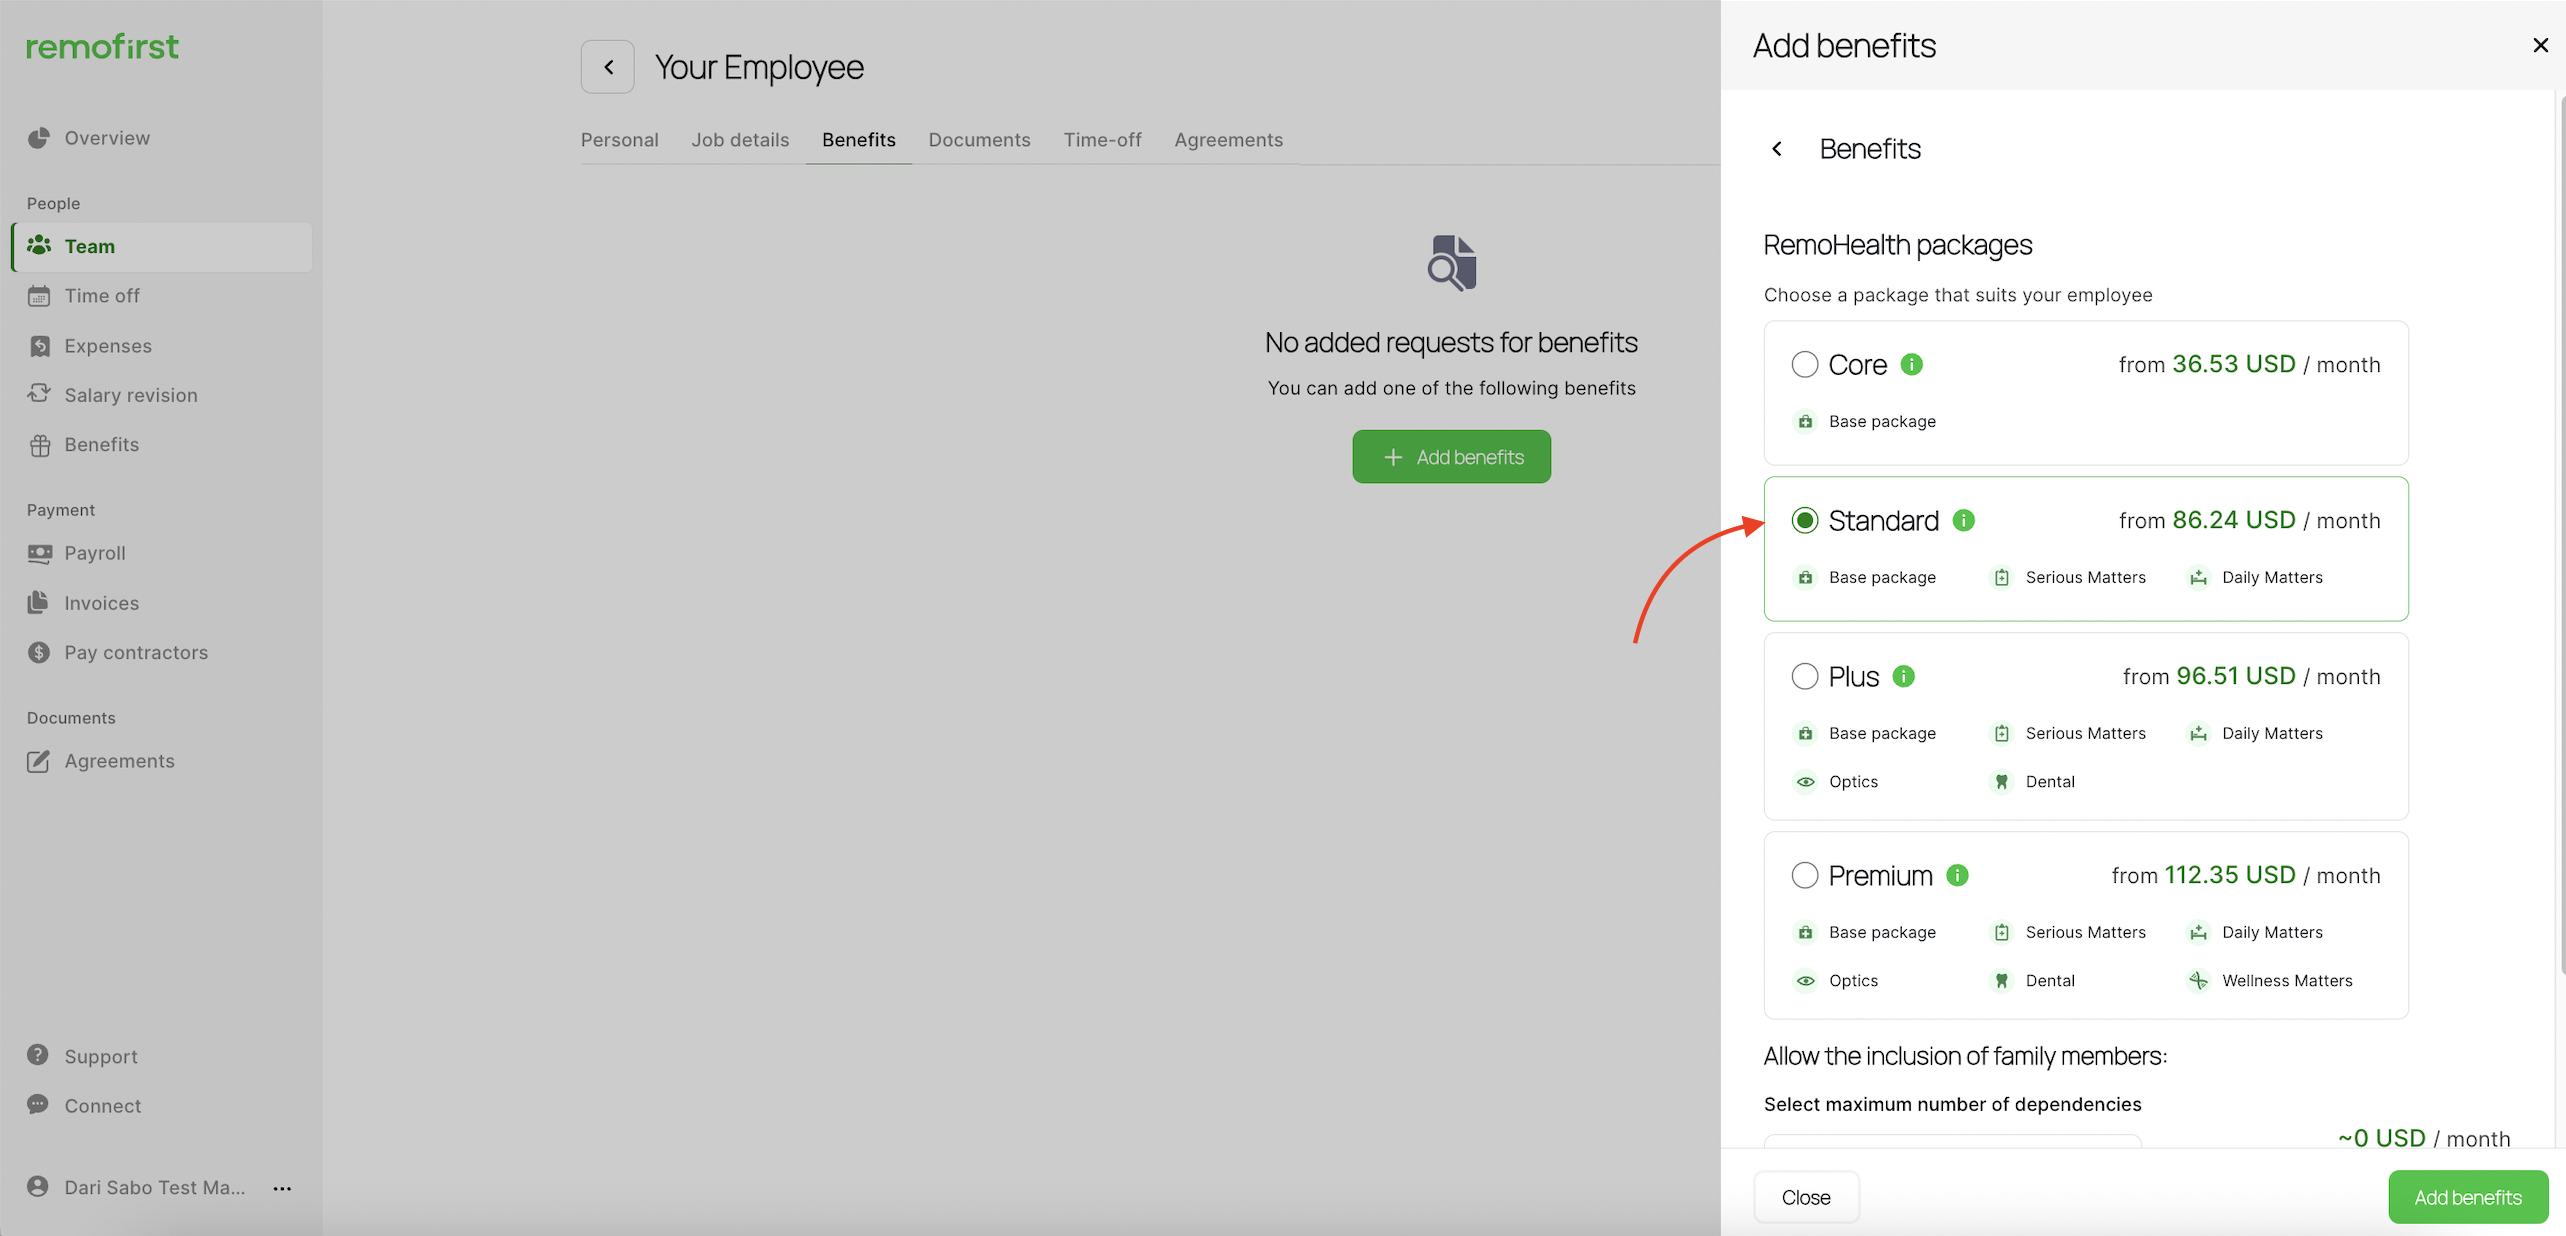Click the Pay contractors dollar icon
This screenshot has width=2566, height=1236.
click(x=39, y=652)
